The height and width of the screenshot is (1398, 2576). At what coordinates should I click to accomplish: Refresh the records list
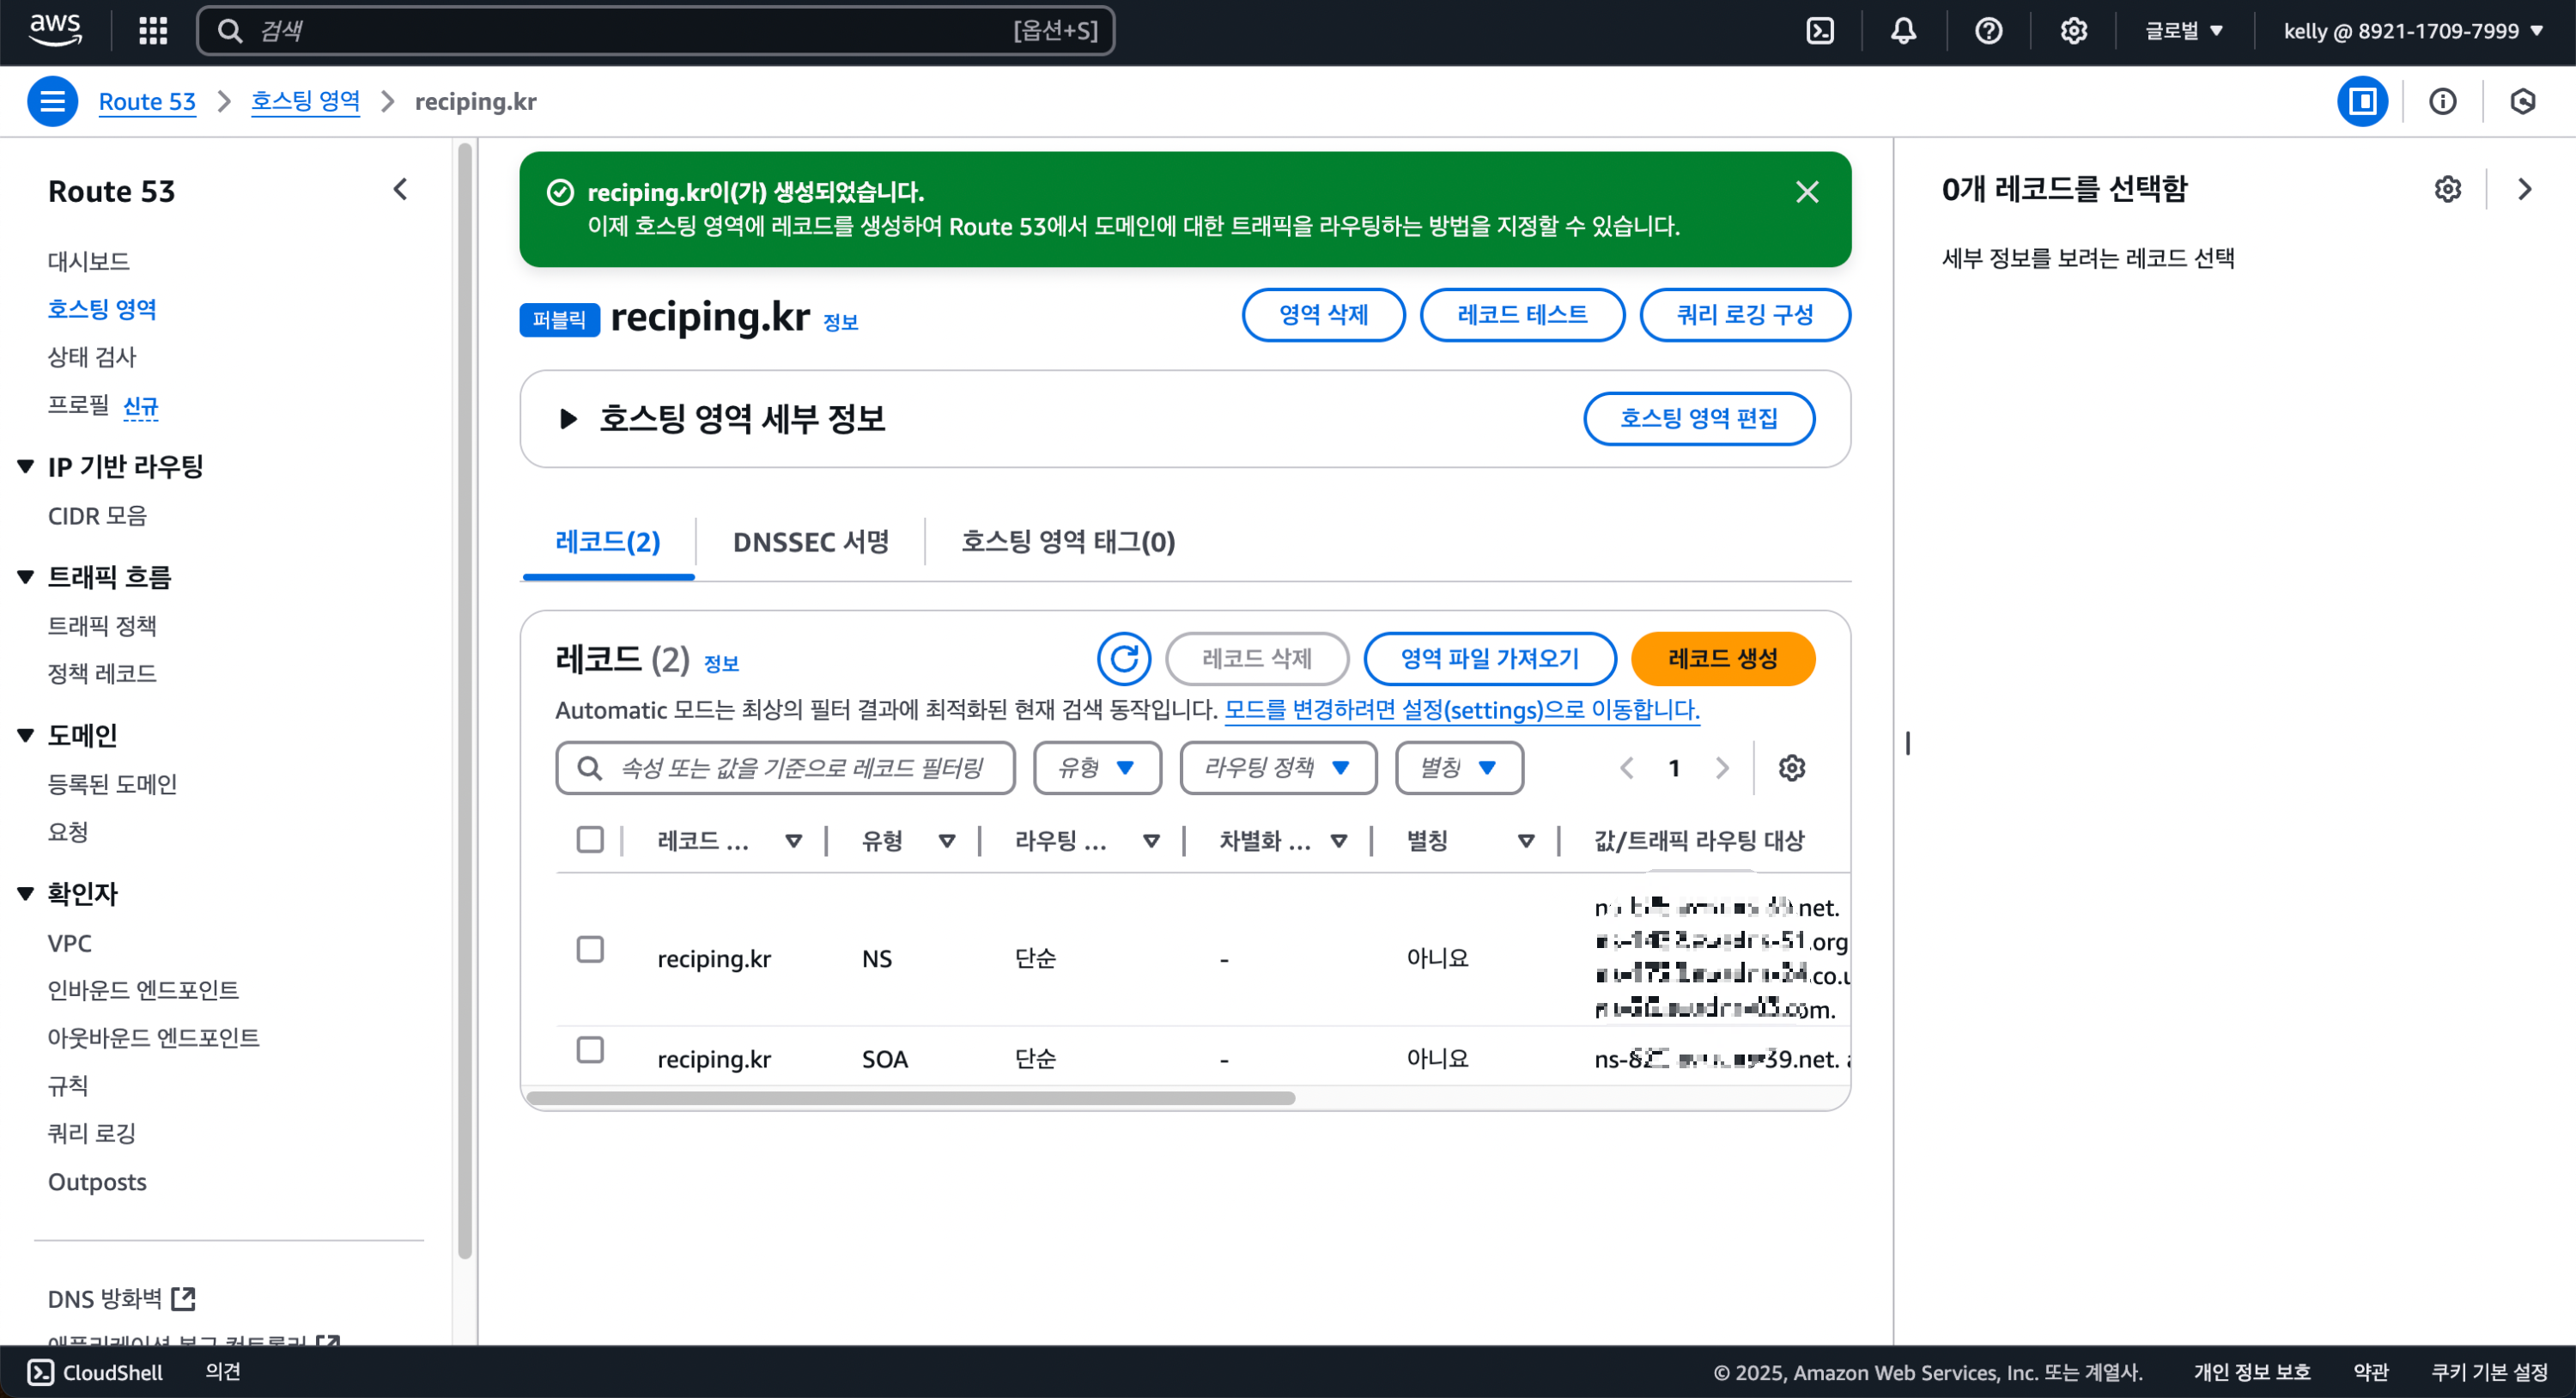(x=1123, y=659)
